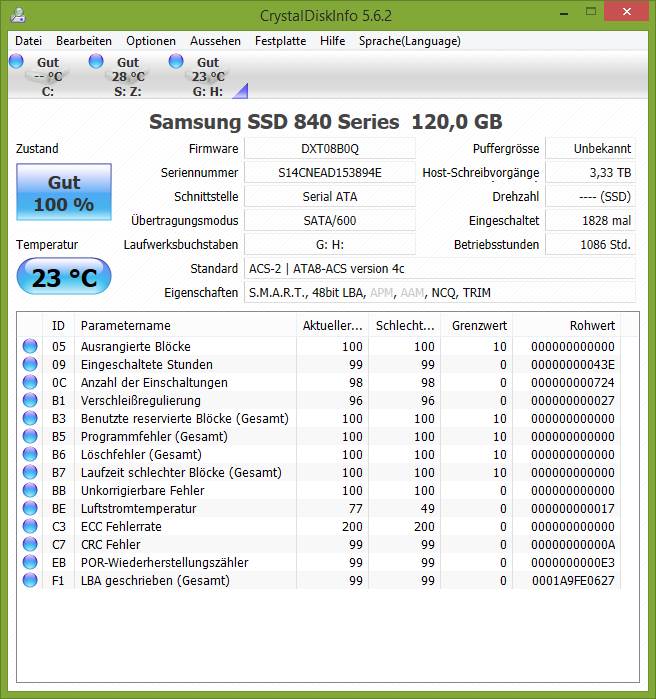Screen dimensions: 656x699
Task: Click the Rohwert column header
Action: 567,325
